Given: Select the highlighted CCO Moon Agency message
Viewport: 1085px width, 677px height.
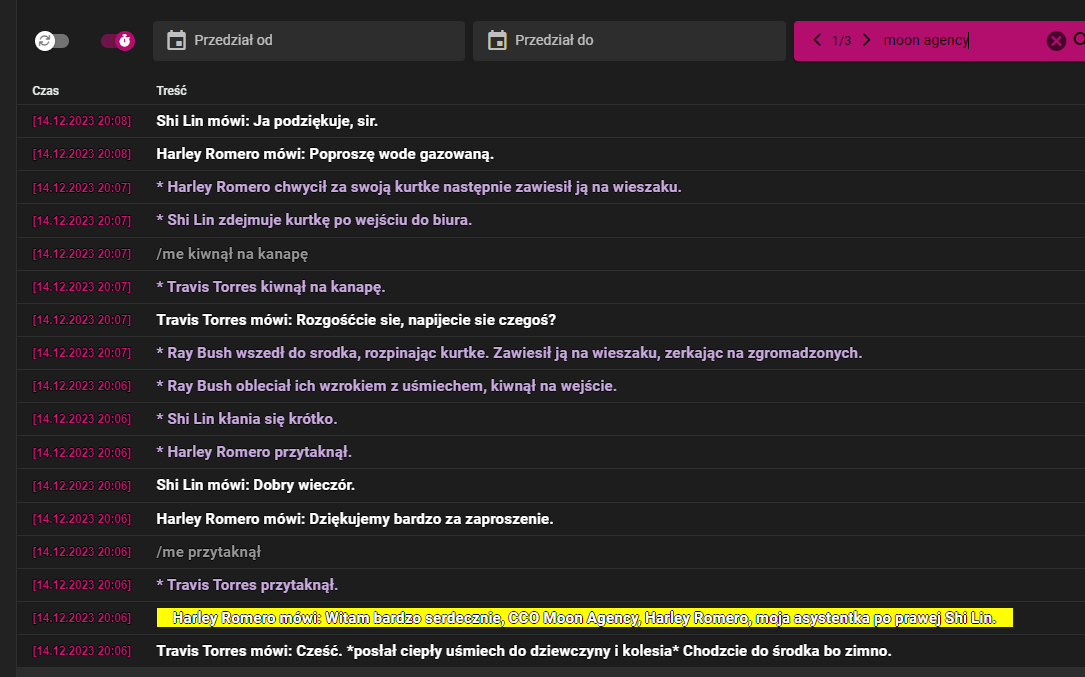Looking at the screenshot, I should pos(585,617).
